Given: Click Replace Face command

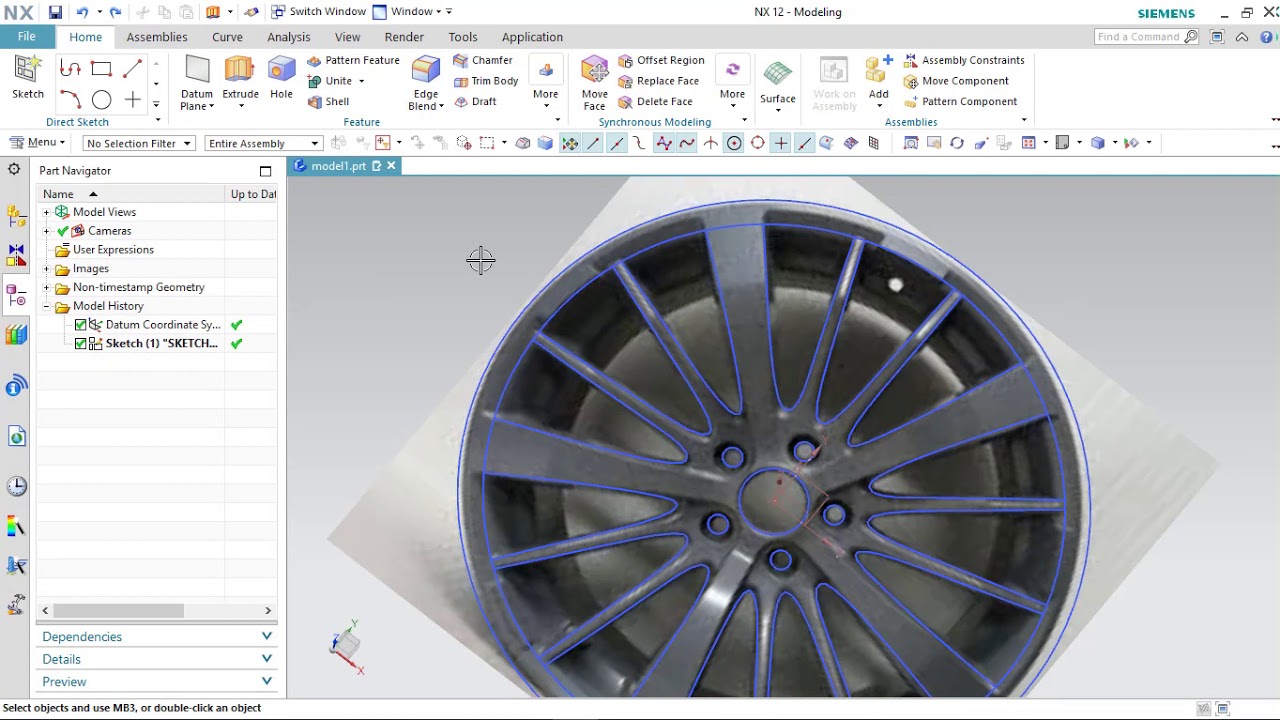Looking at the screenshot, I should pyautogui.click(x=659, y=81).
